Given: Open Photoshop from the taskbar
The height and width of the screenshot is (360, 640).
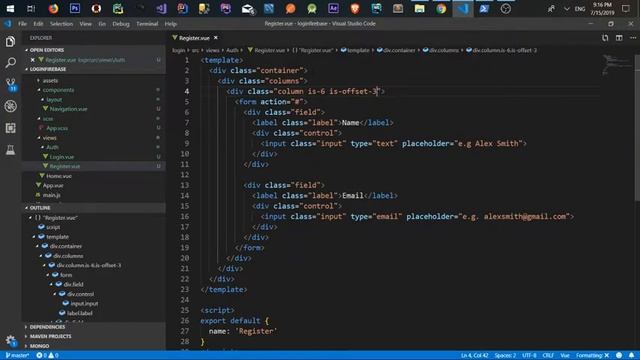Looking at the screenshot, I should pos(75,9).
